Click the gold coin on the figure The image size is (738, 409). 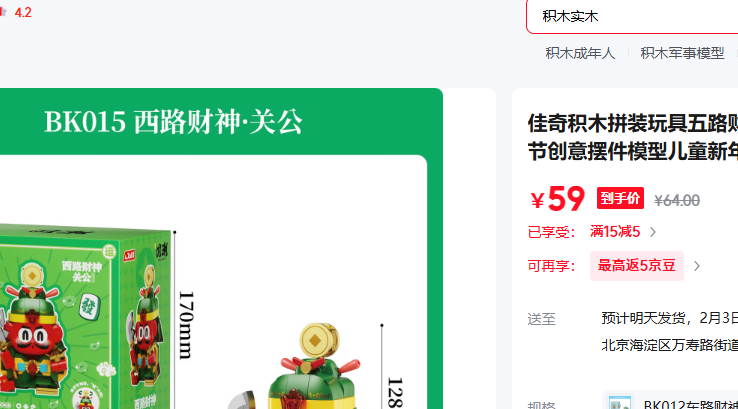click(x=319, y=340)
